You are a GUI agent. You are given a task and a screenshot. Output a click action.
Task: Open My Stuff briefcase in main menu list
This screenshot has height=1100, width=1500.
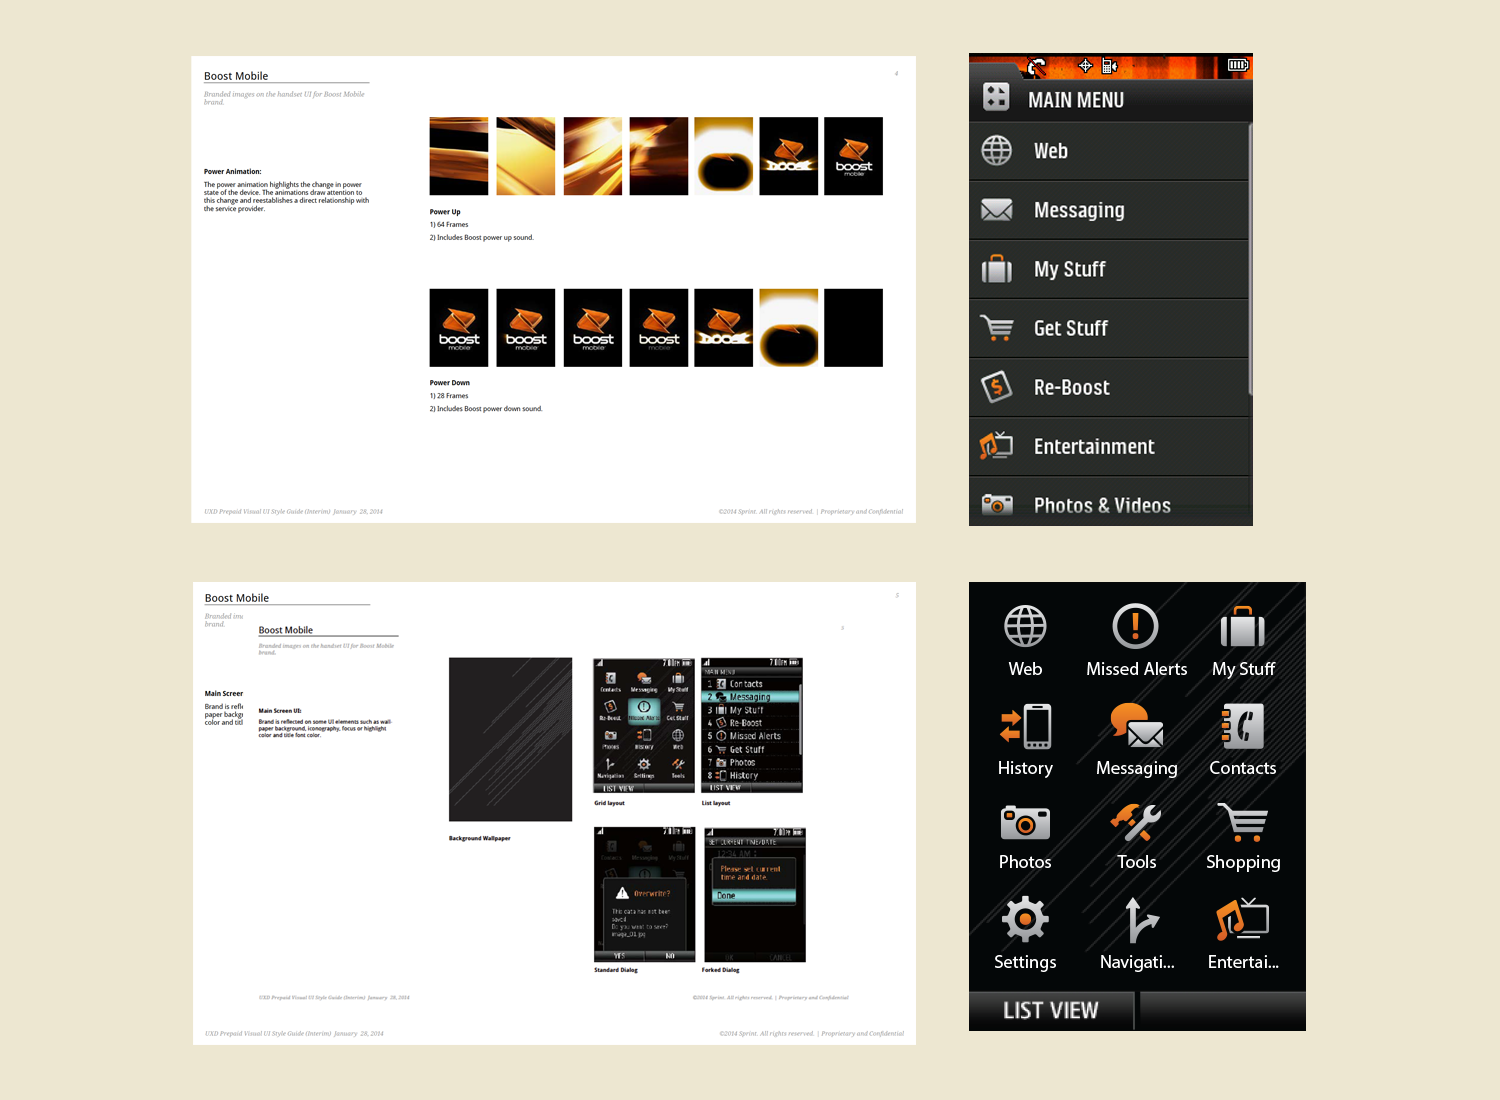1109,269
